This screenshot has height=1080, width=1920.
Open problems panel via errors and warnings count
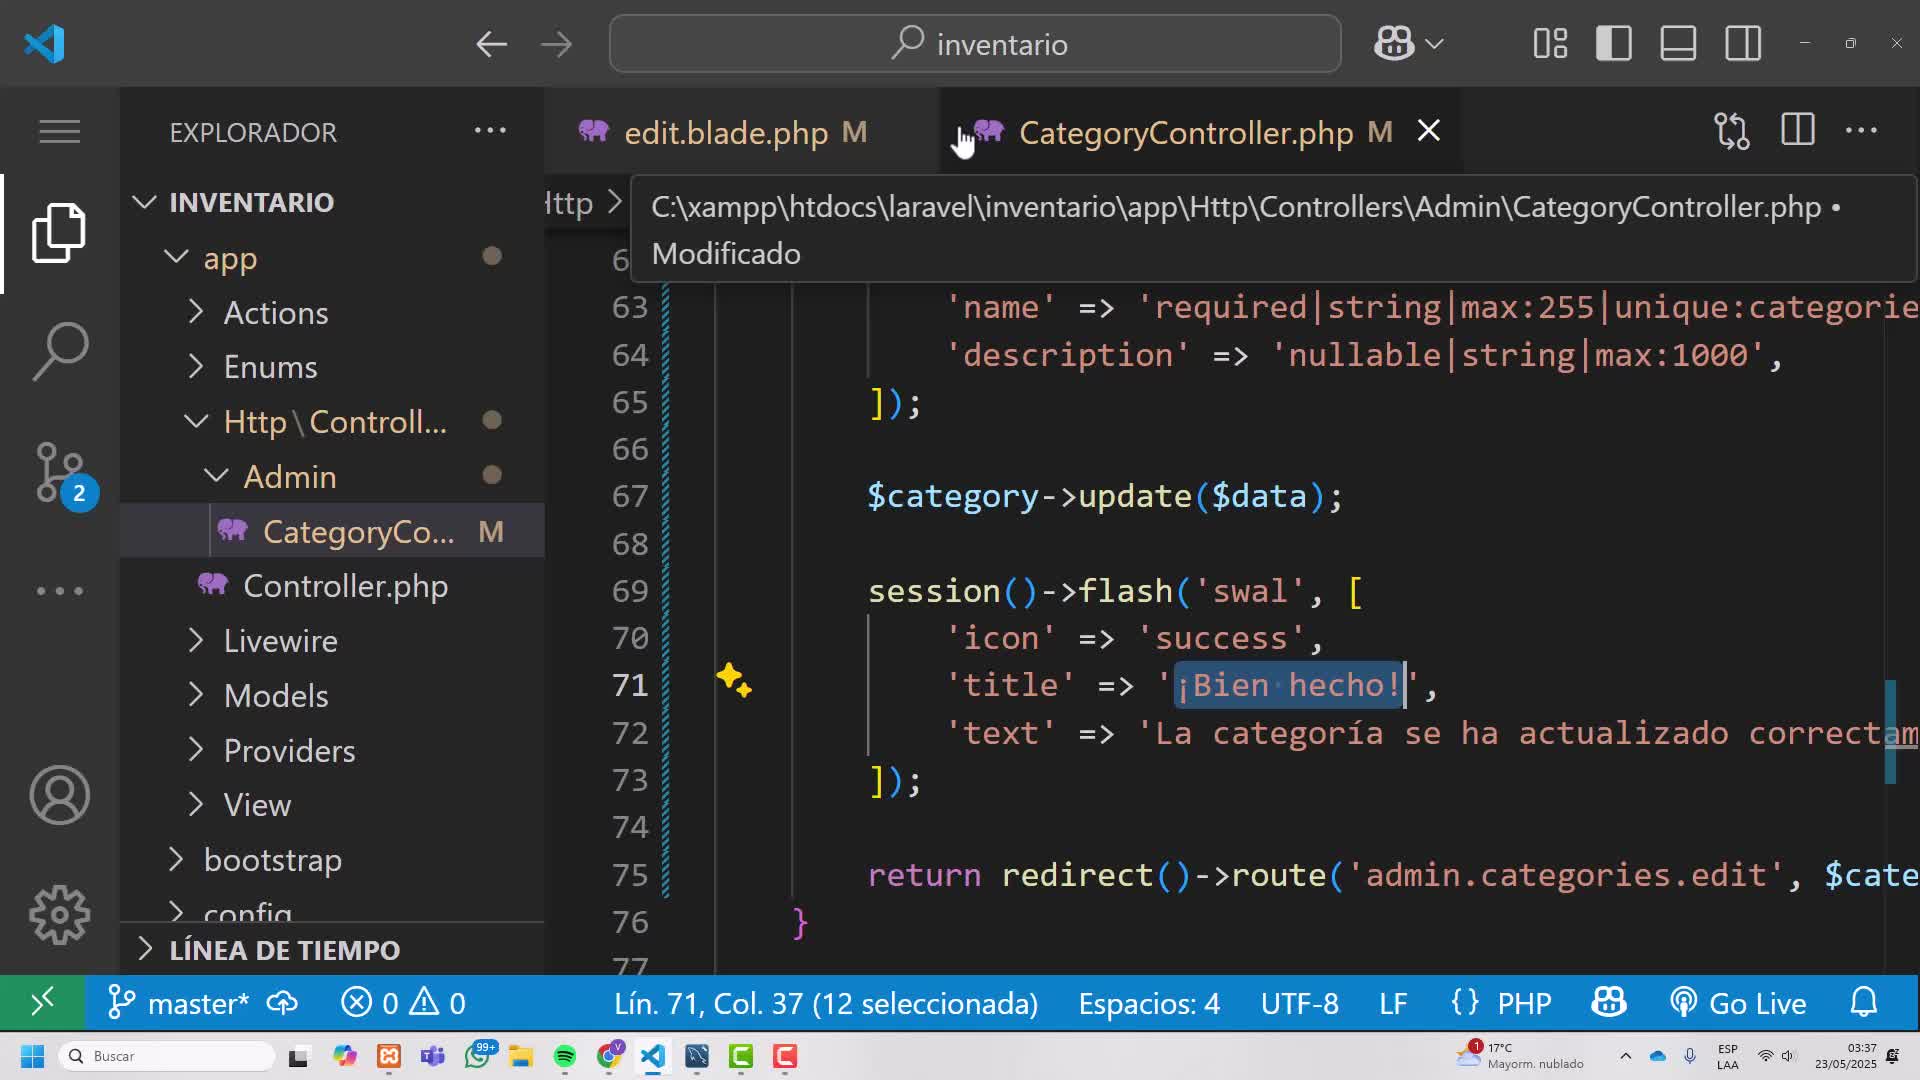(x=403, y=1003)
